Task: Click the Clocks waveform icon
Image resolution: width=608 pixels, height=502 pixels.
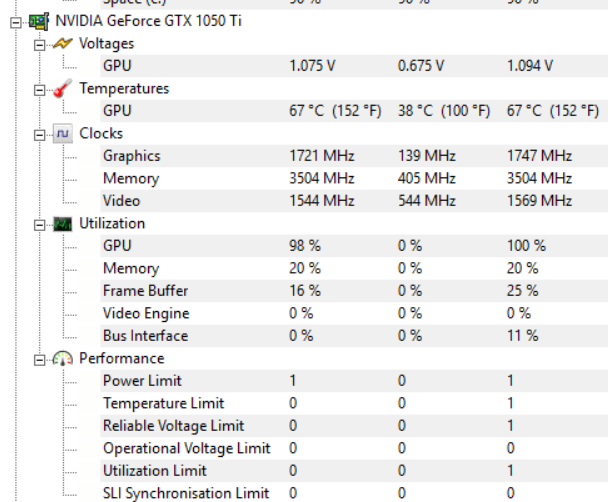Action: point(62,134)
